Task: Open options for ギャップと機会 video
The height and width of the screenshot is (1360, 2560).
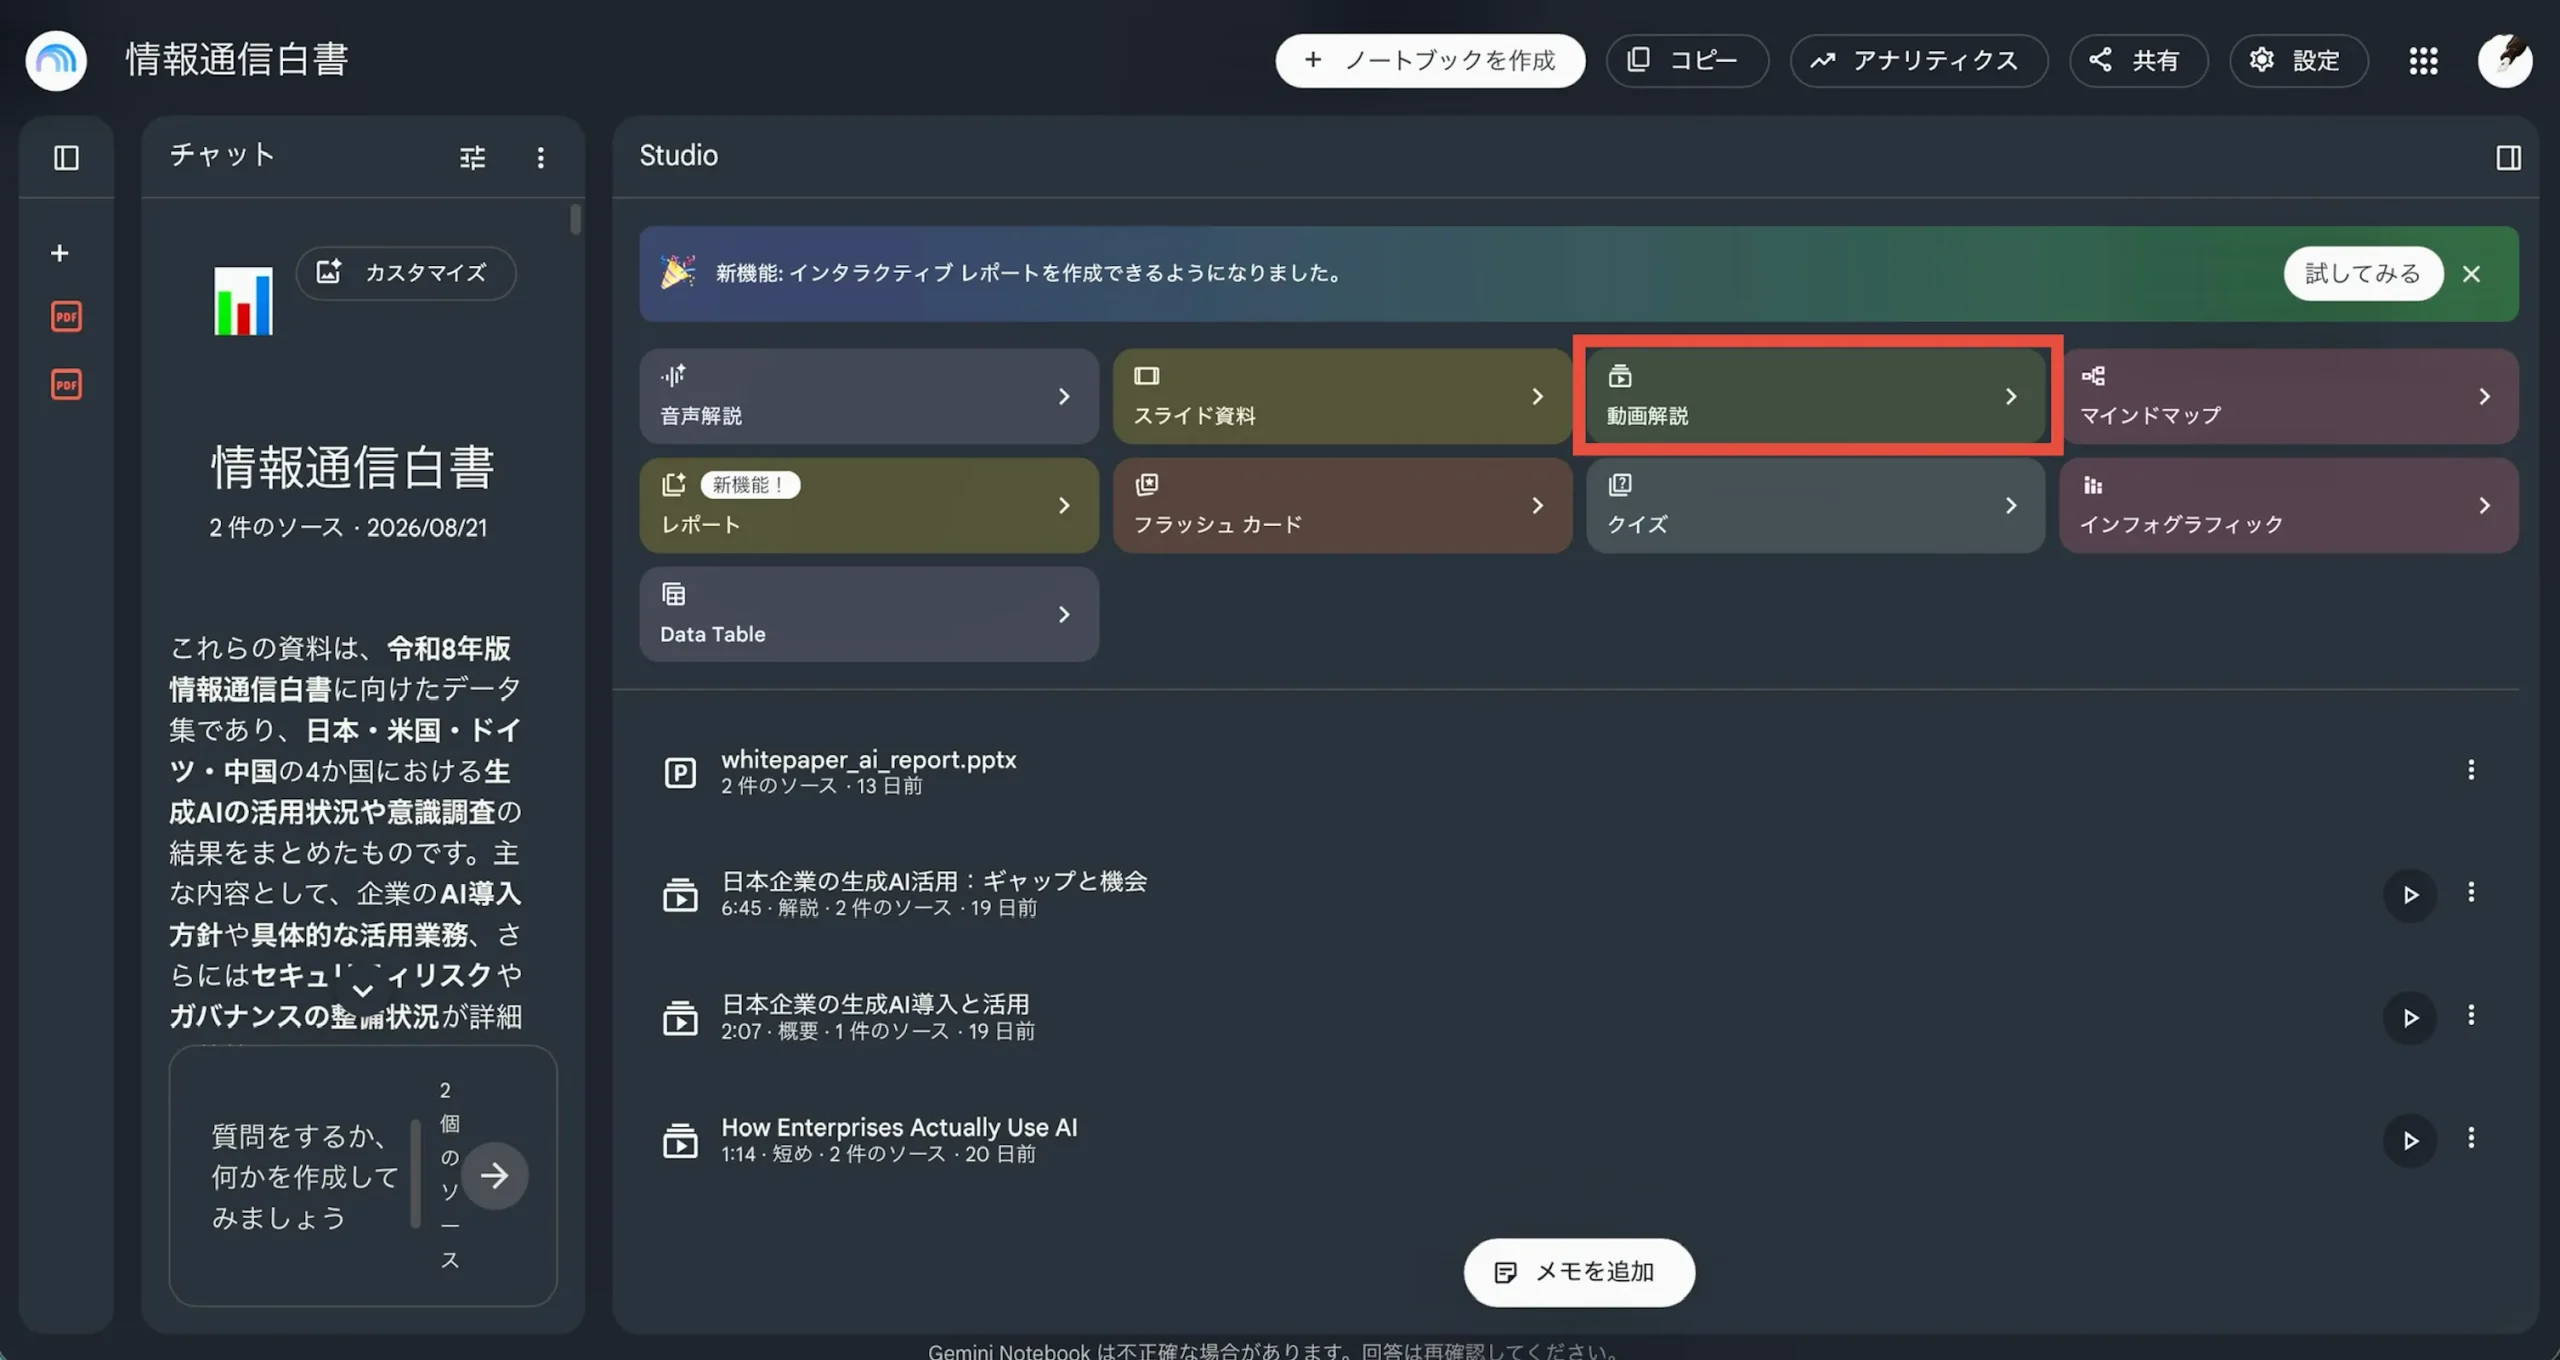Action: tap(2471, 892)
